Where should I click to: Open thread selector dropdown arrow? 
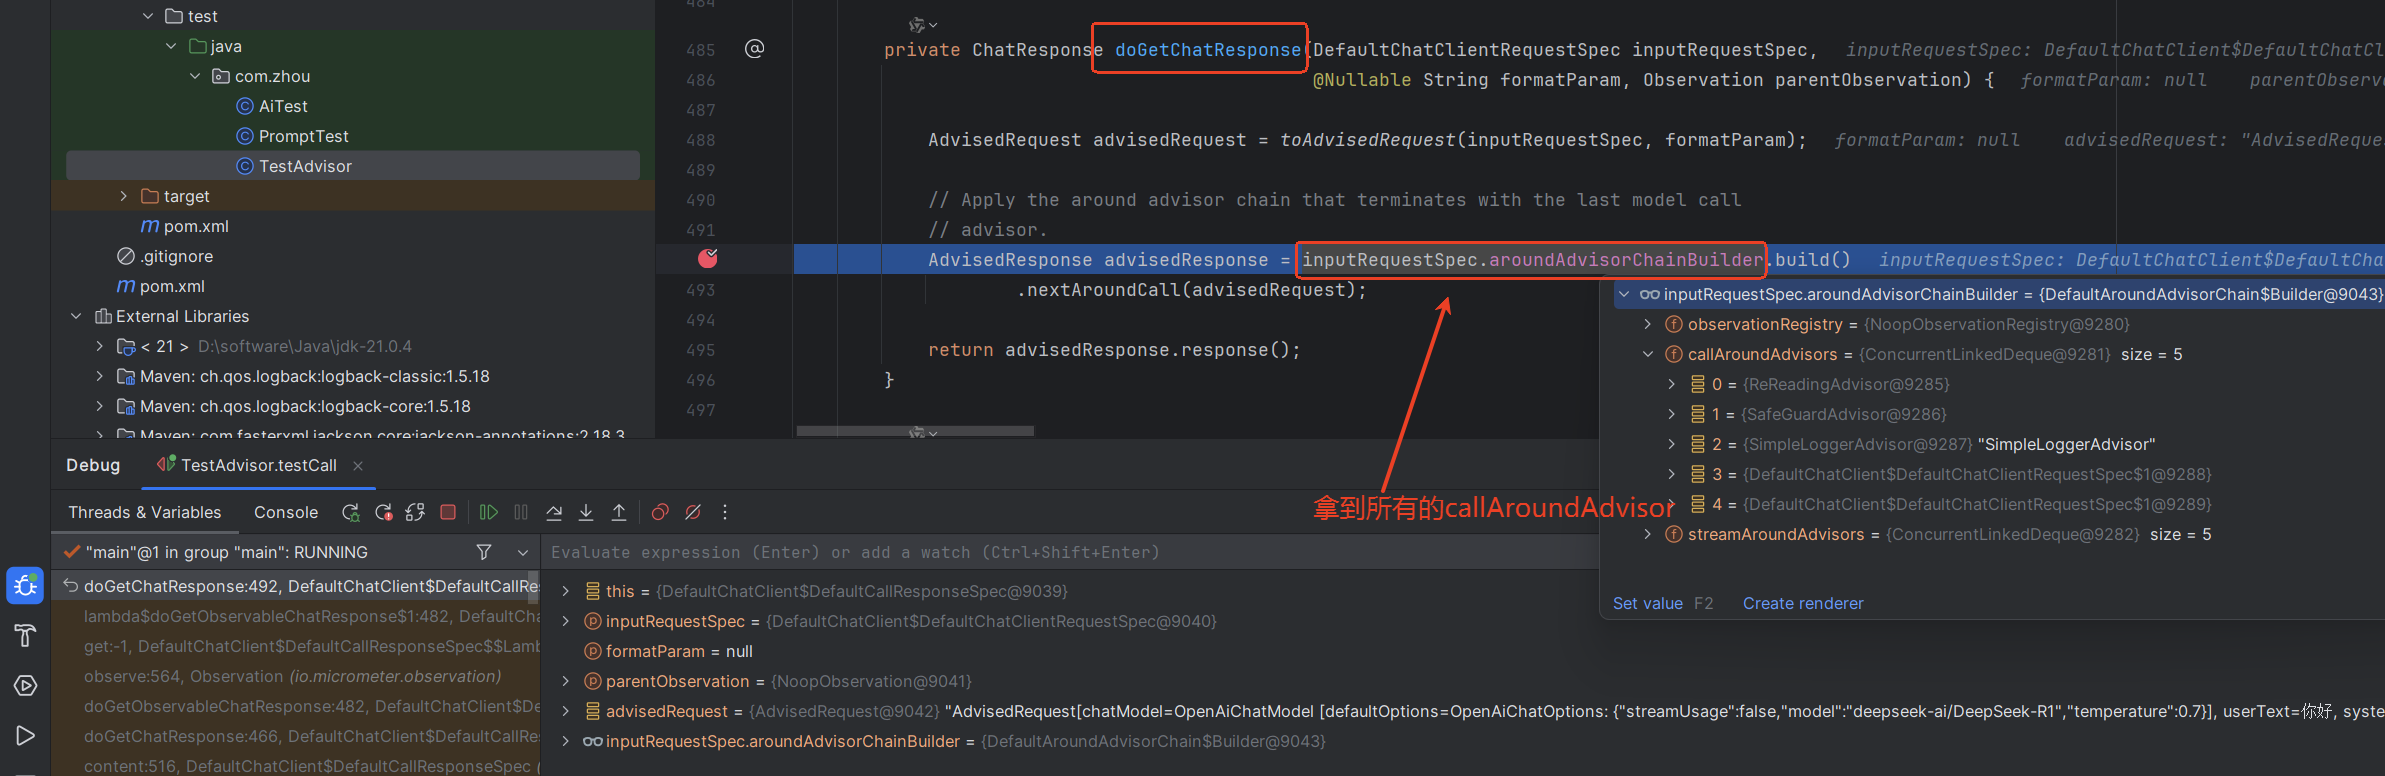522,552
